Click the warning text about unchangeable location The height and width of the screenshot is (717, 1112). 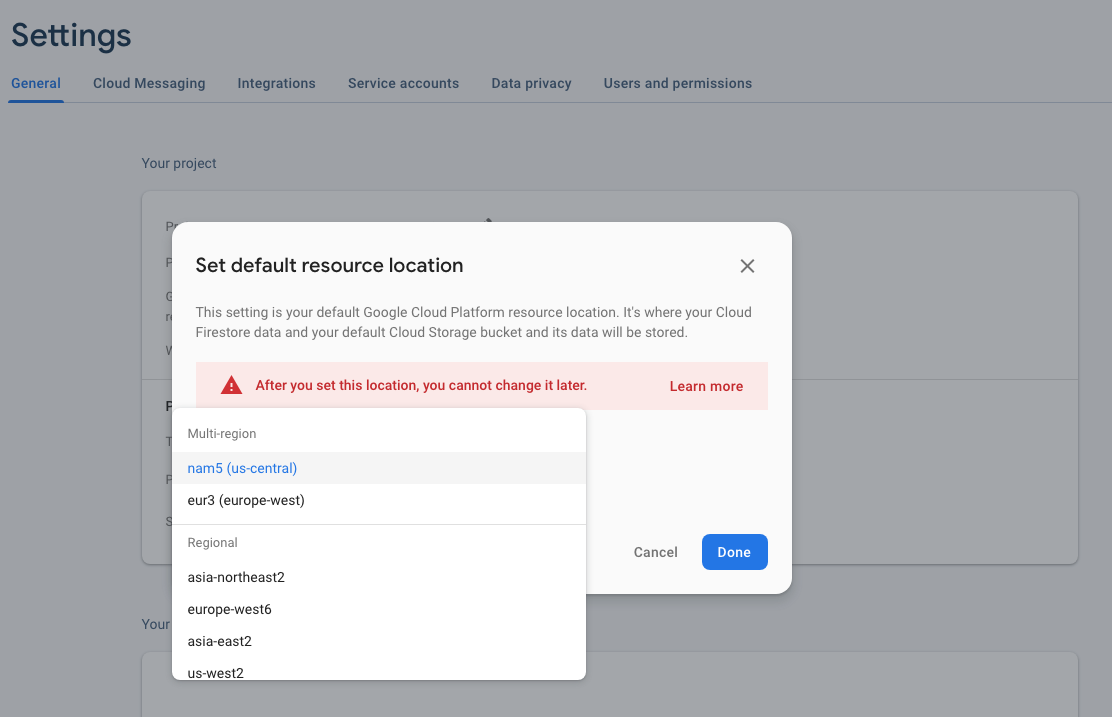tap(421, 385)
